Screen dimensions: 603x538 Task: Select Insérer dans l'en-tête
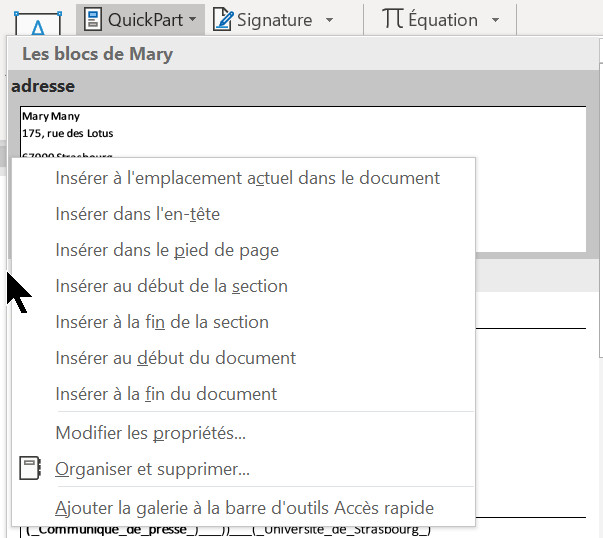(137, 214)
